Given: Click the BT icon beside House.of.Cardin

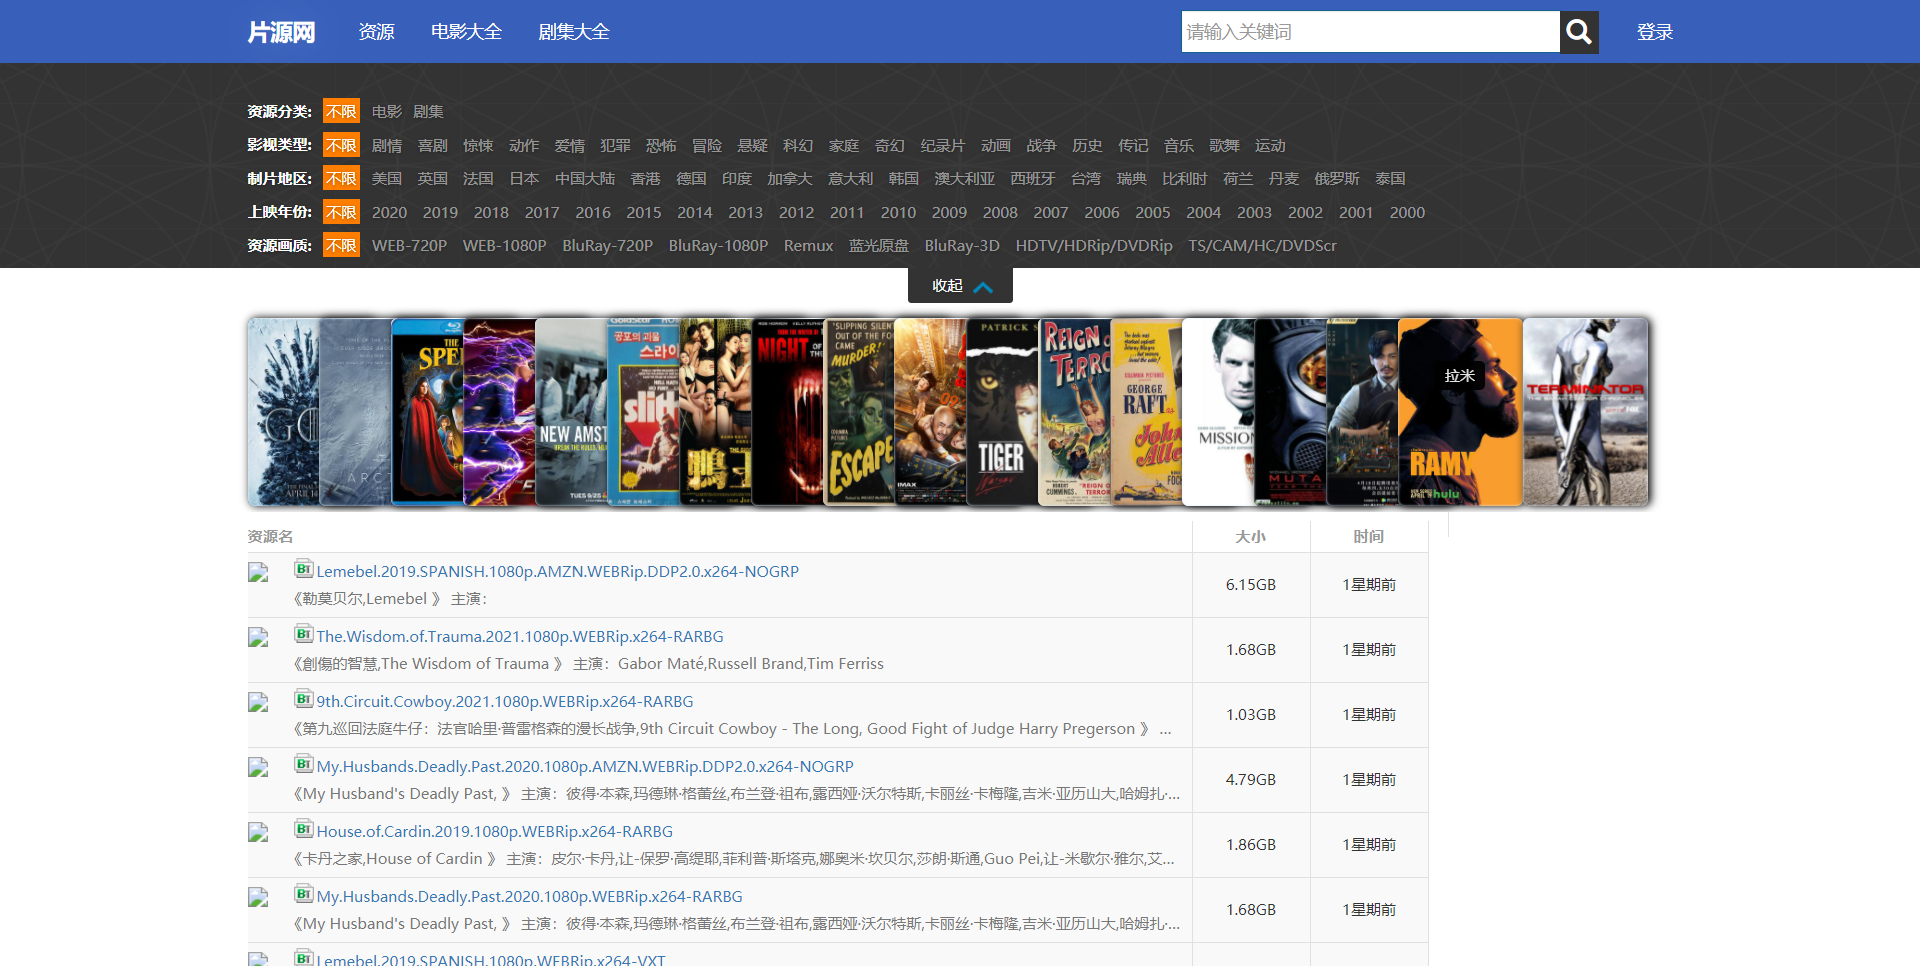Looking at the screenshot, I should (304, 829).
